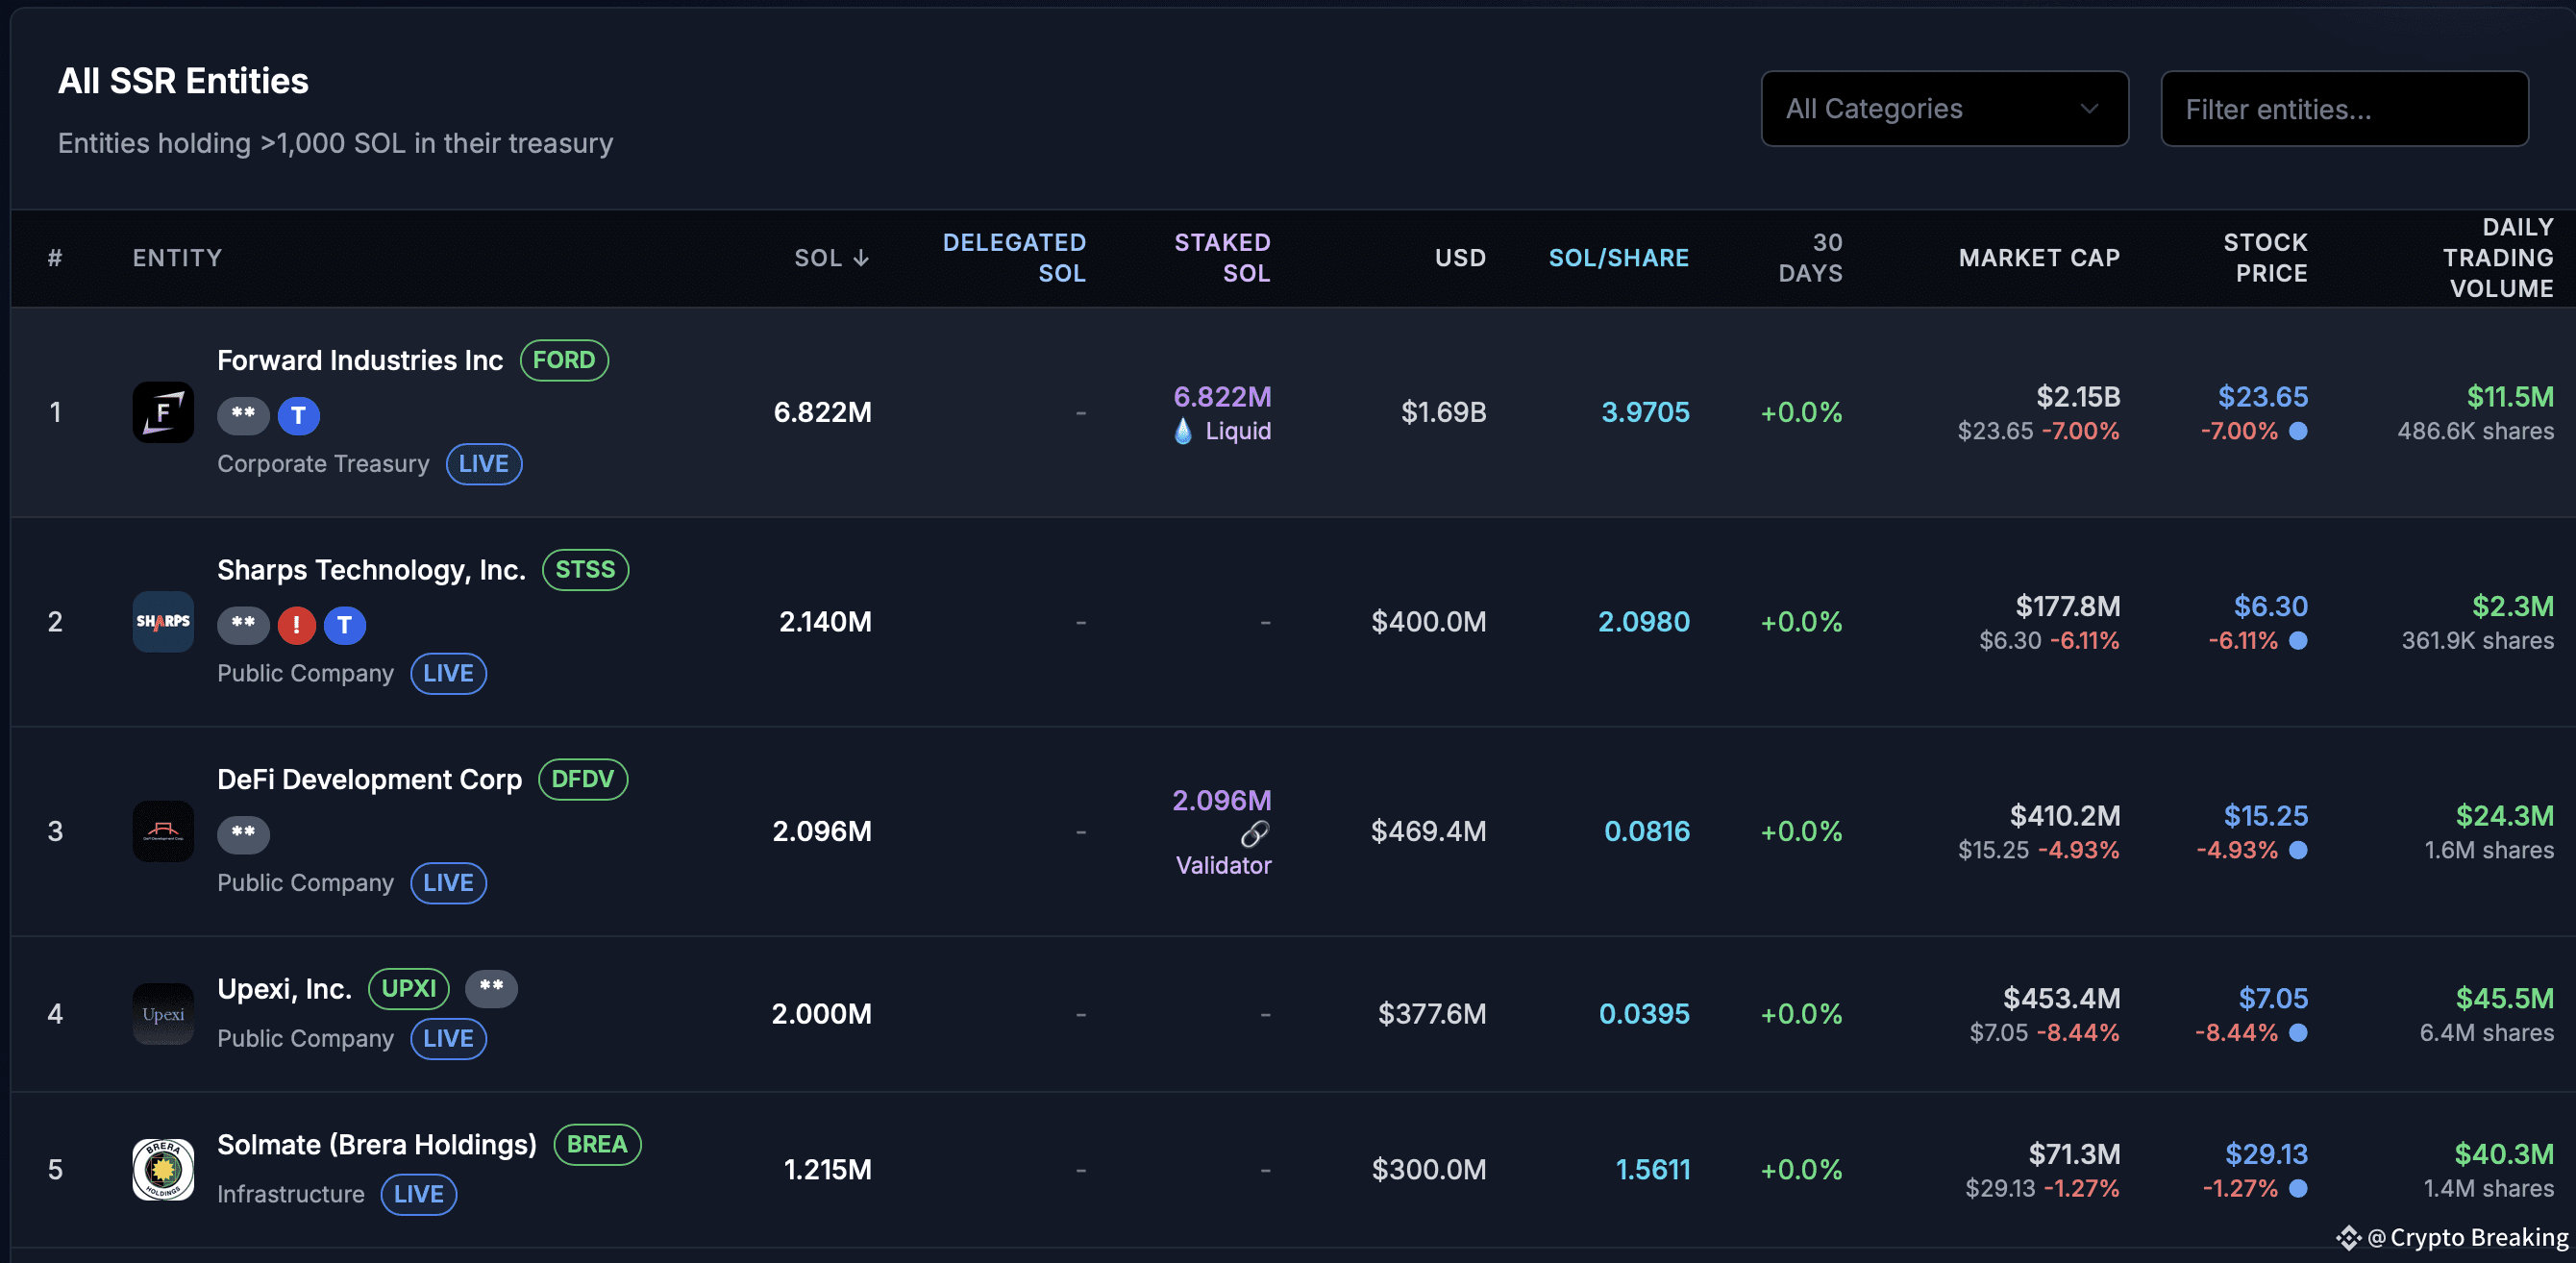Click the DFDV ticker tag
This screenshot has width=2576, height=1263.
coord(583,779)
